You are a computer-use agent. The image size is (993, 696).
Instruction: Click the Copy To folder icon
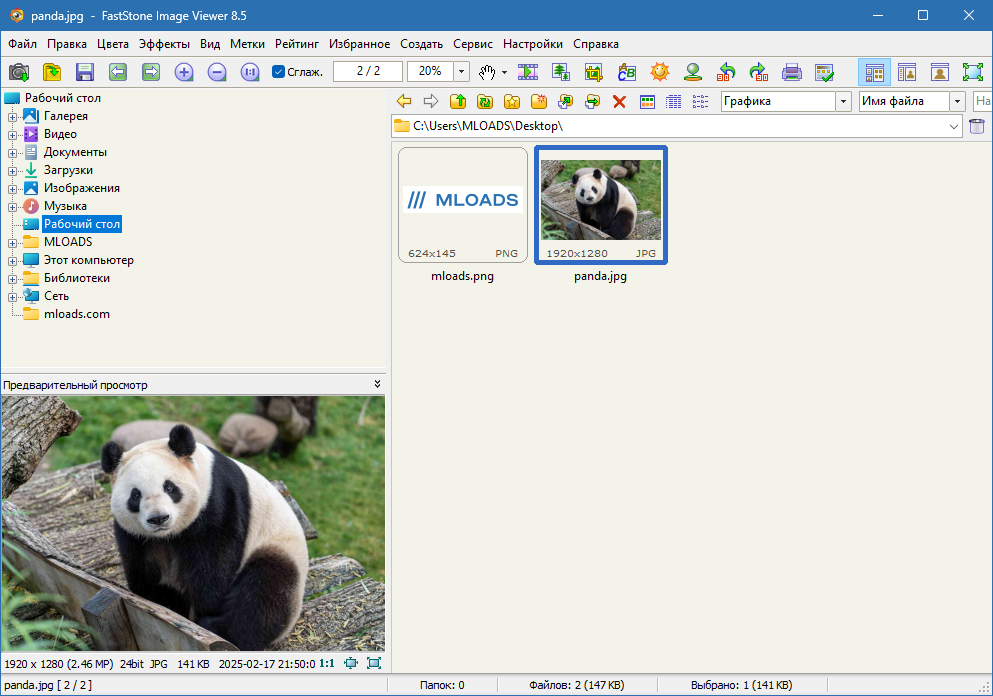tap(566, 101)
